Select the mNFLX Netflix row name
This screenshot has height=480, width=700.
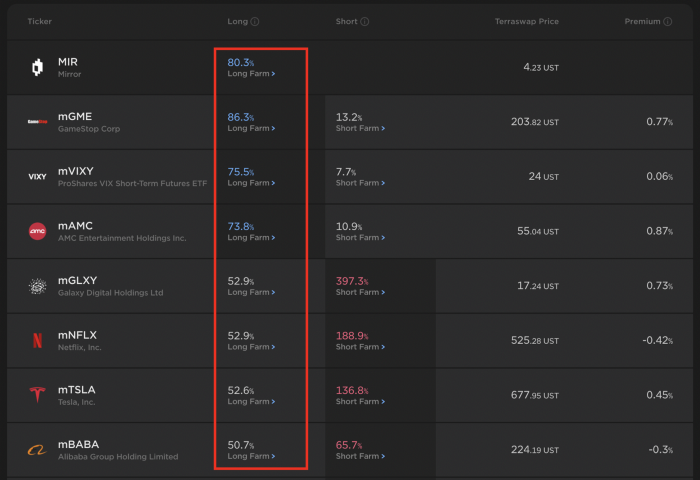[77, 335]
